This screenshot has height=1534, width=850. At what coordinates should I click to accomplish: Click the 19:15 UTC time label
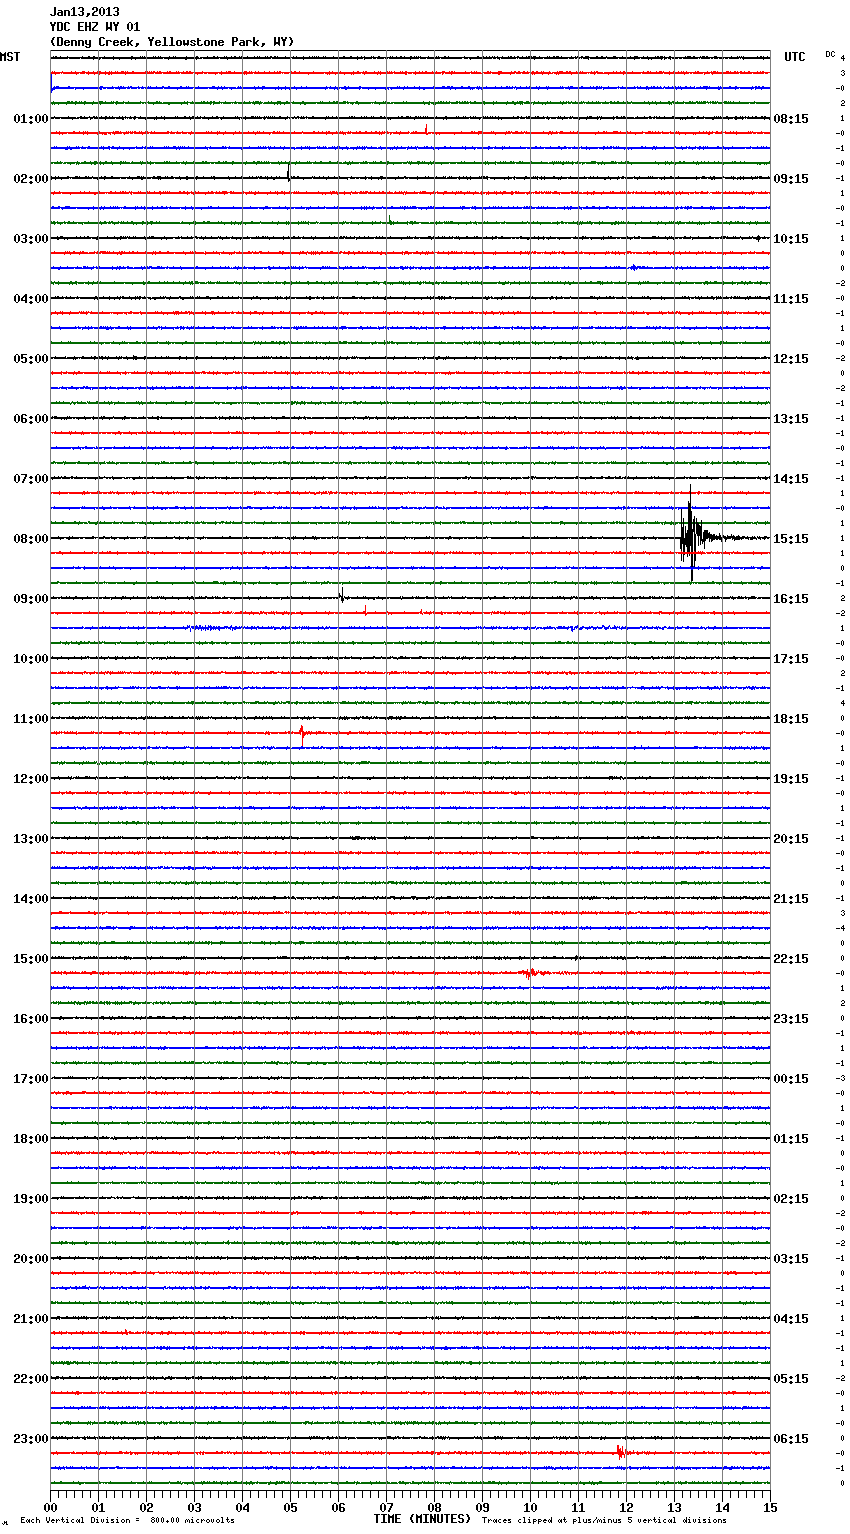tap(791, 779)
